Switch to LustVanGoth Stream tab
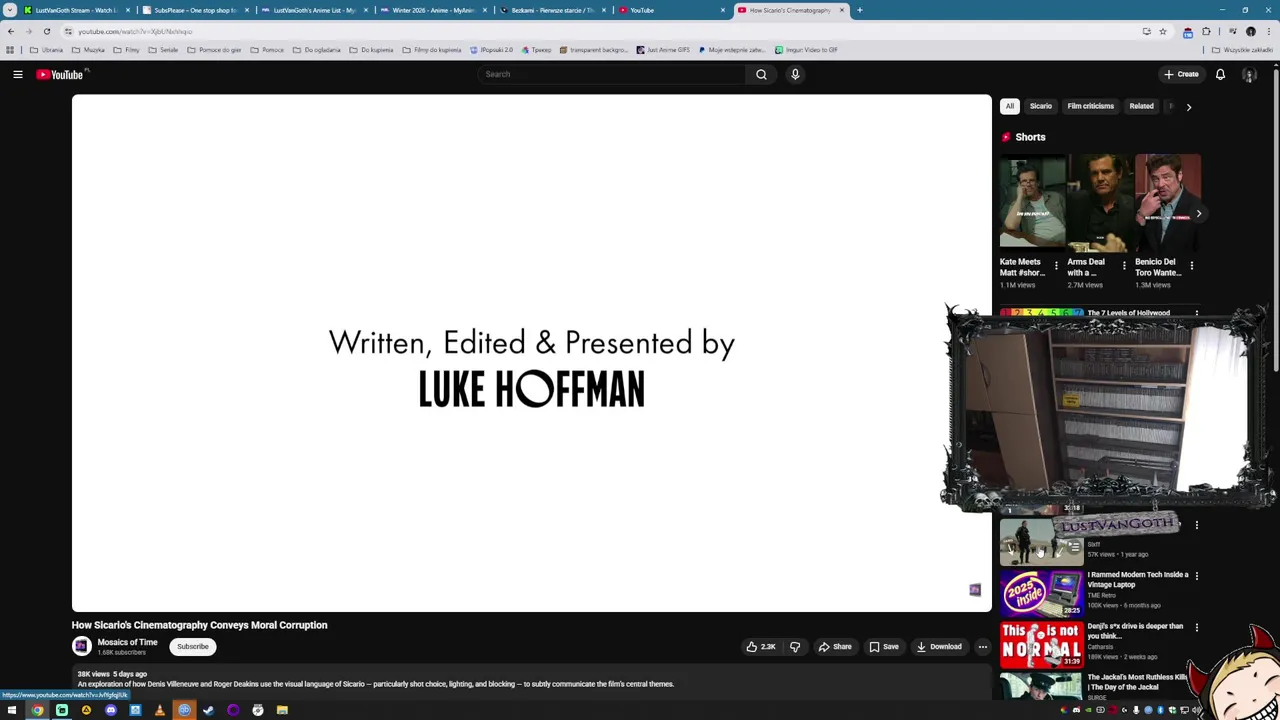The image size is (1280, 720). coord(76,10)
